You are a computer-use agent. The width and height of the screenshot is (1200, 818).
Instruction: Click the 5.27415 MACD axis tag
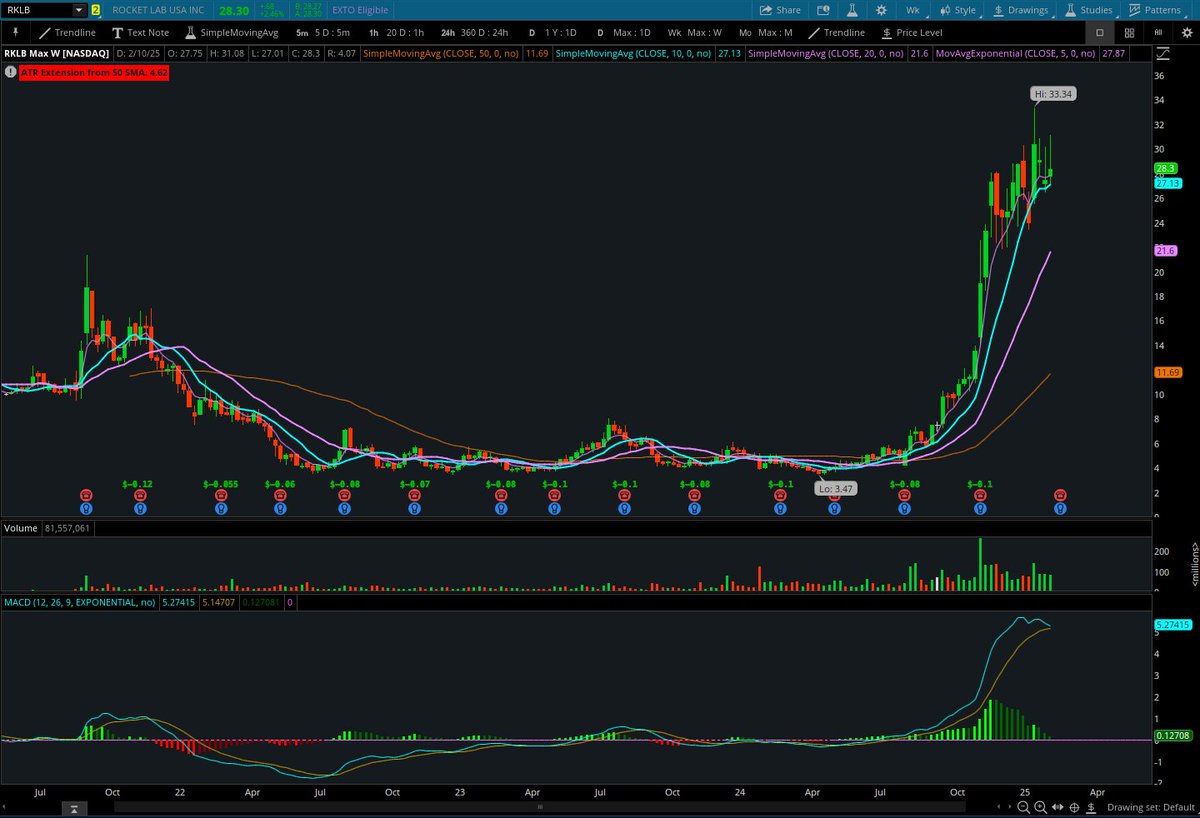pyautogui.click(x=1174, y=624)
